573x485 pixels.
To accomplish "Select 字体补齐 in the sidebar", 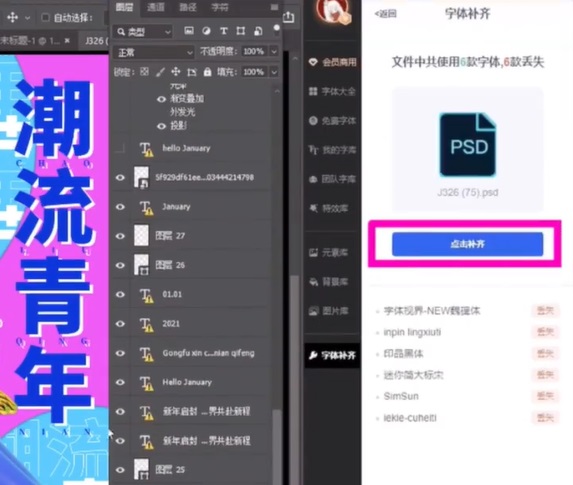I will click(333, 355).
